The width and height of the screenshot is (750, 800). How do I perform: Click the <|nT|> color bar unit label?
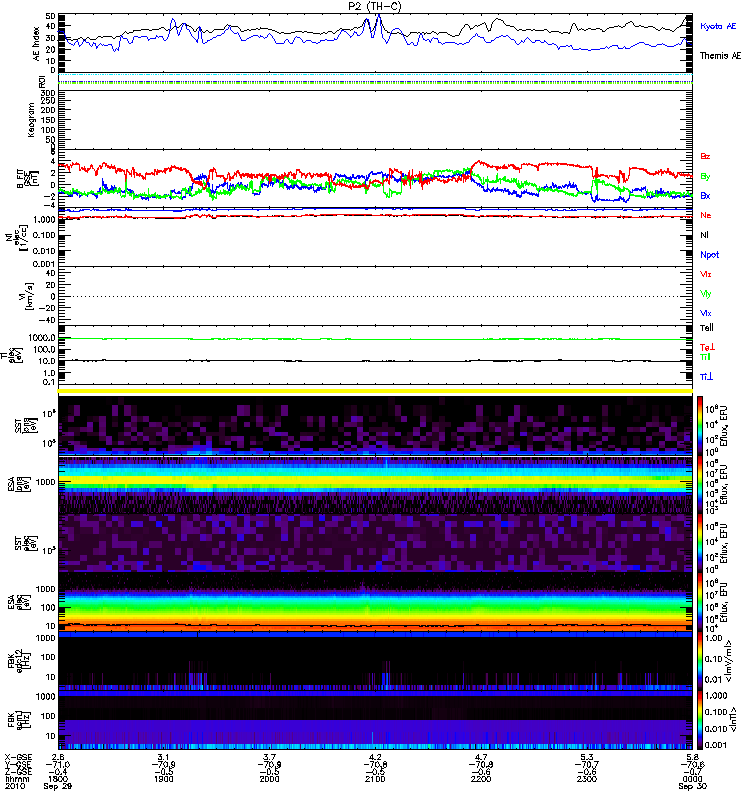click(x=731, y=719)
